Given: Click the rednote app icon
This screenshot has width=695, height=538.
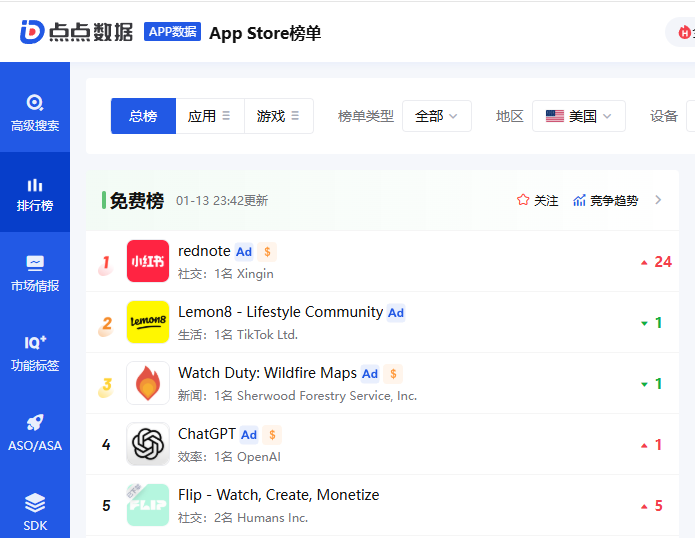Looking at the screenshot, I should 148,261.
